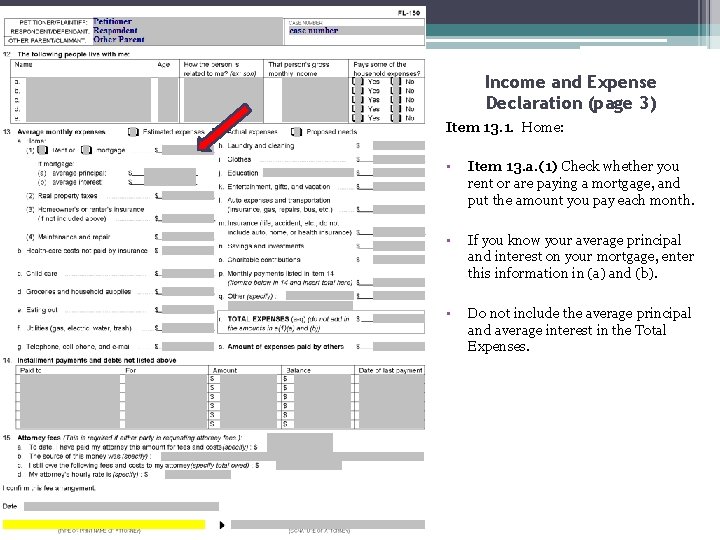720x540 pixels.
Task: Click the 'Date of last payment' column header
Action: (390, 370)
